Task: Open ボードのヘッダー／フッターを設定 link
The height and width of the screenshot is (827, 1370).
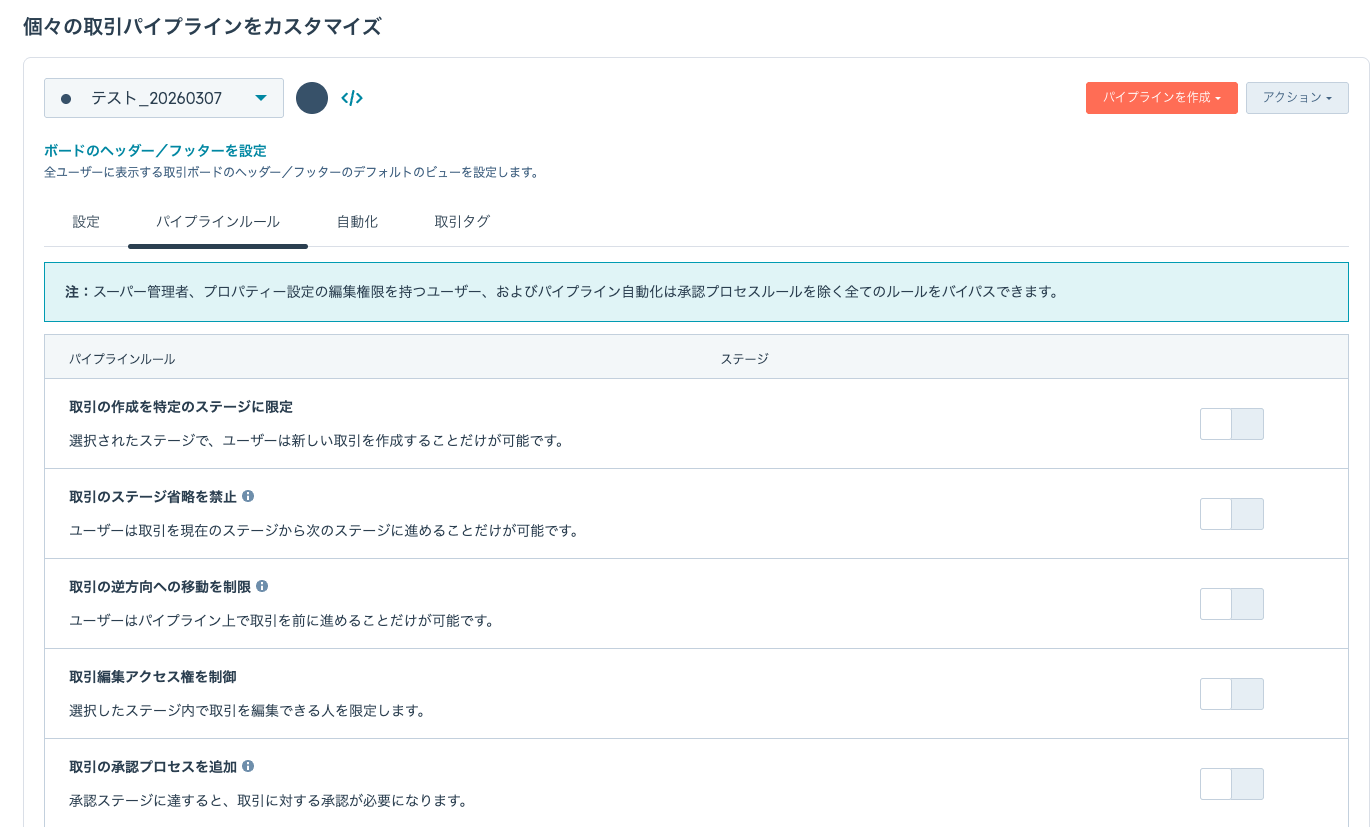Action: [155, 151]
